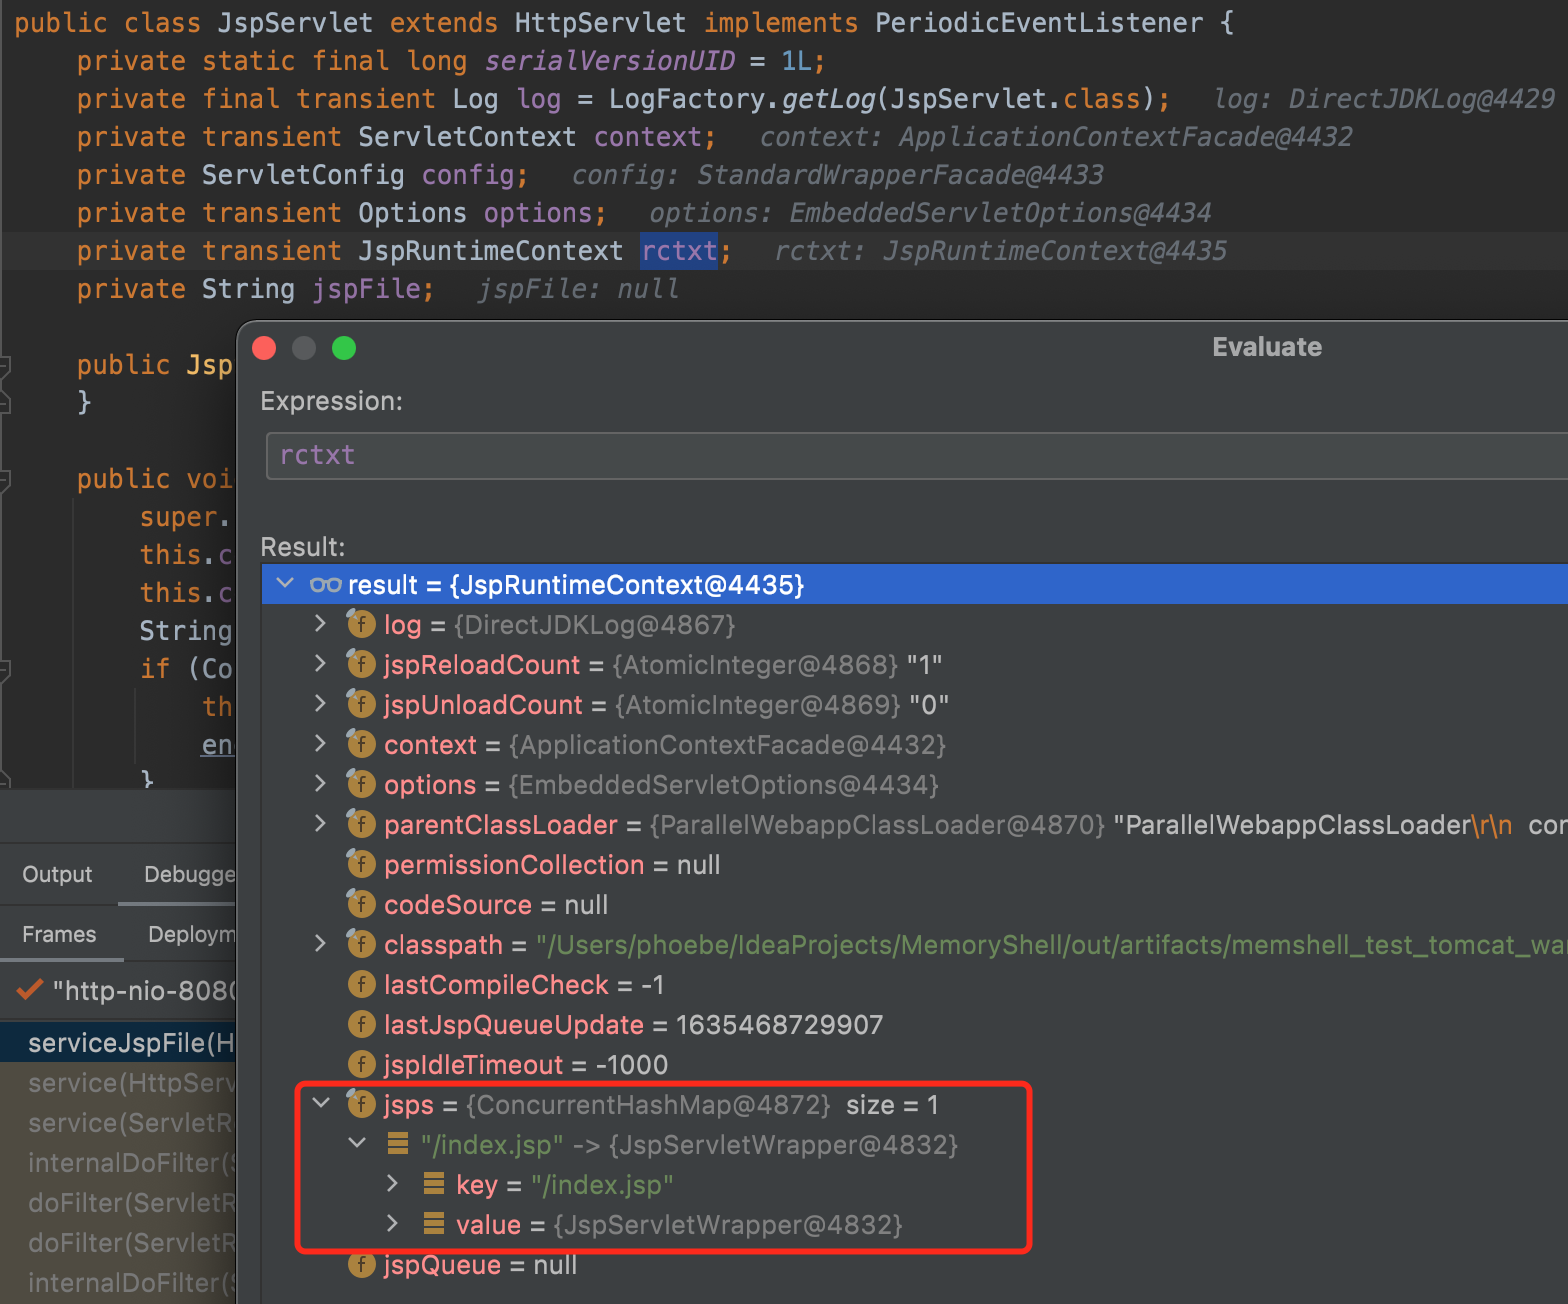Collapse the result JspRuntimeContext@4435 node
Screen dimensions: 1568x1304
tap(285, 583)
